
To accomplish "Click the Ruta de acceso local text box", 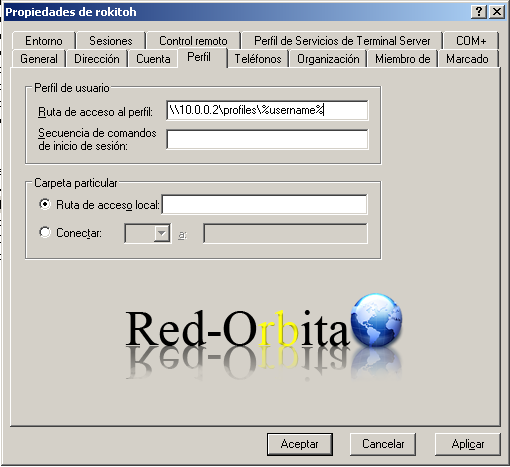I will click(264, 204).
